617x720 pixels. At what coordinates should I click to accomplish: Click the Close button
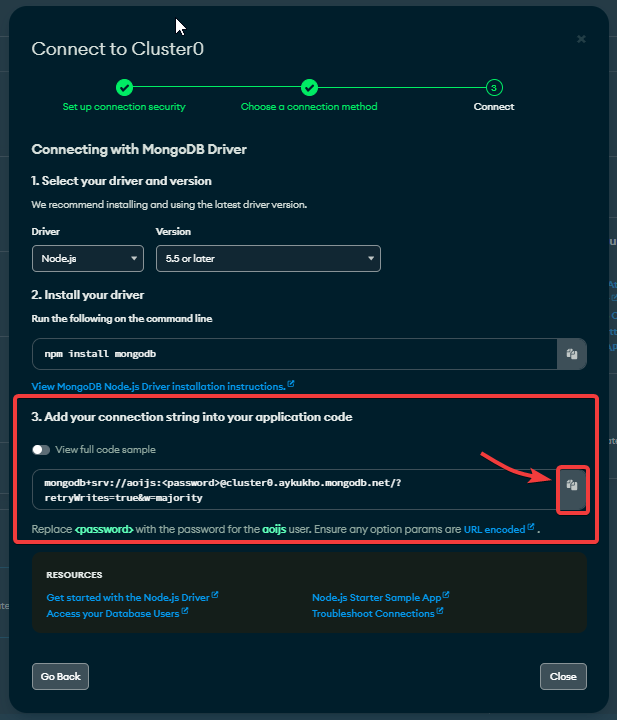click(x=563, y=676)
